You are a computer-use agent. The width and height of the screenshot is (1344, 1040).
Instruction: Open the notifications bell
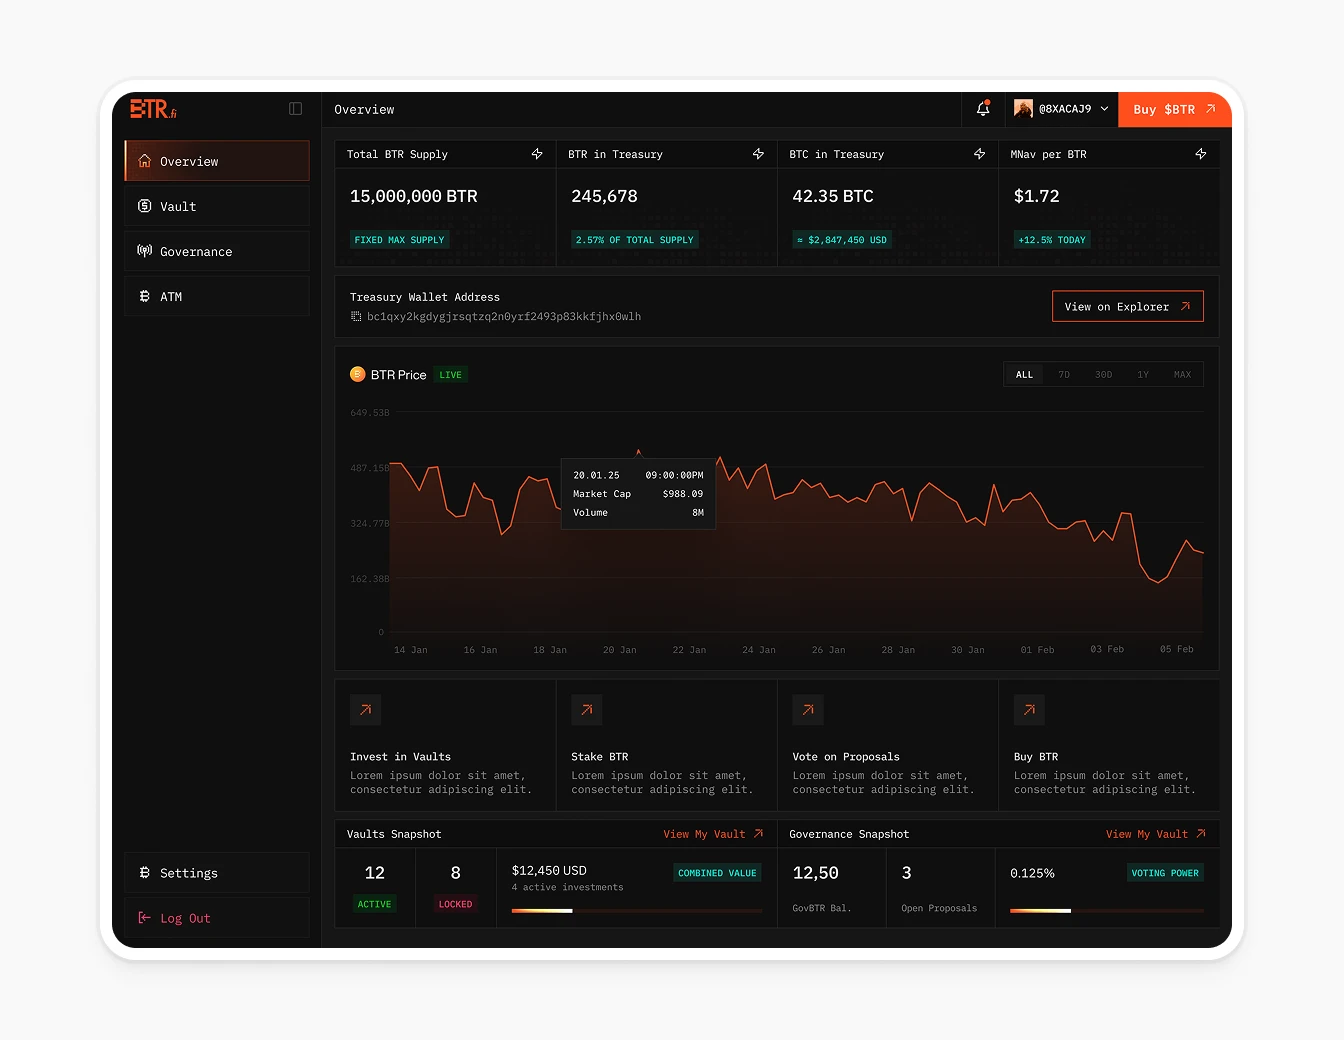(x=981, y=109)
